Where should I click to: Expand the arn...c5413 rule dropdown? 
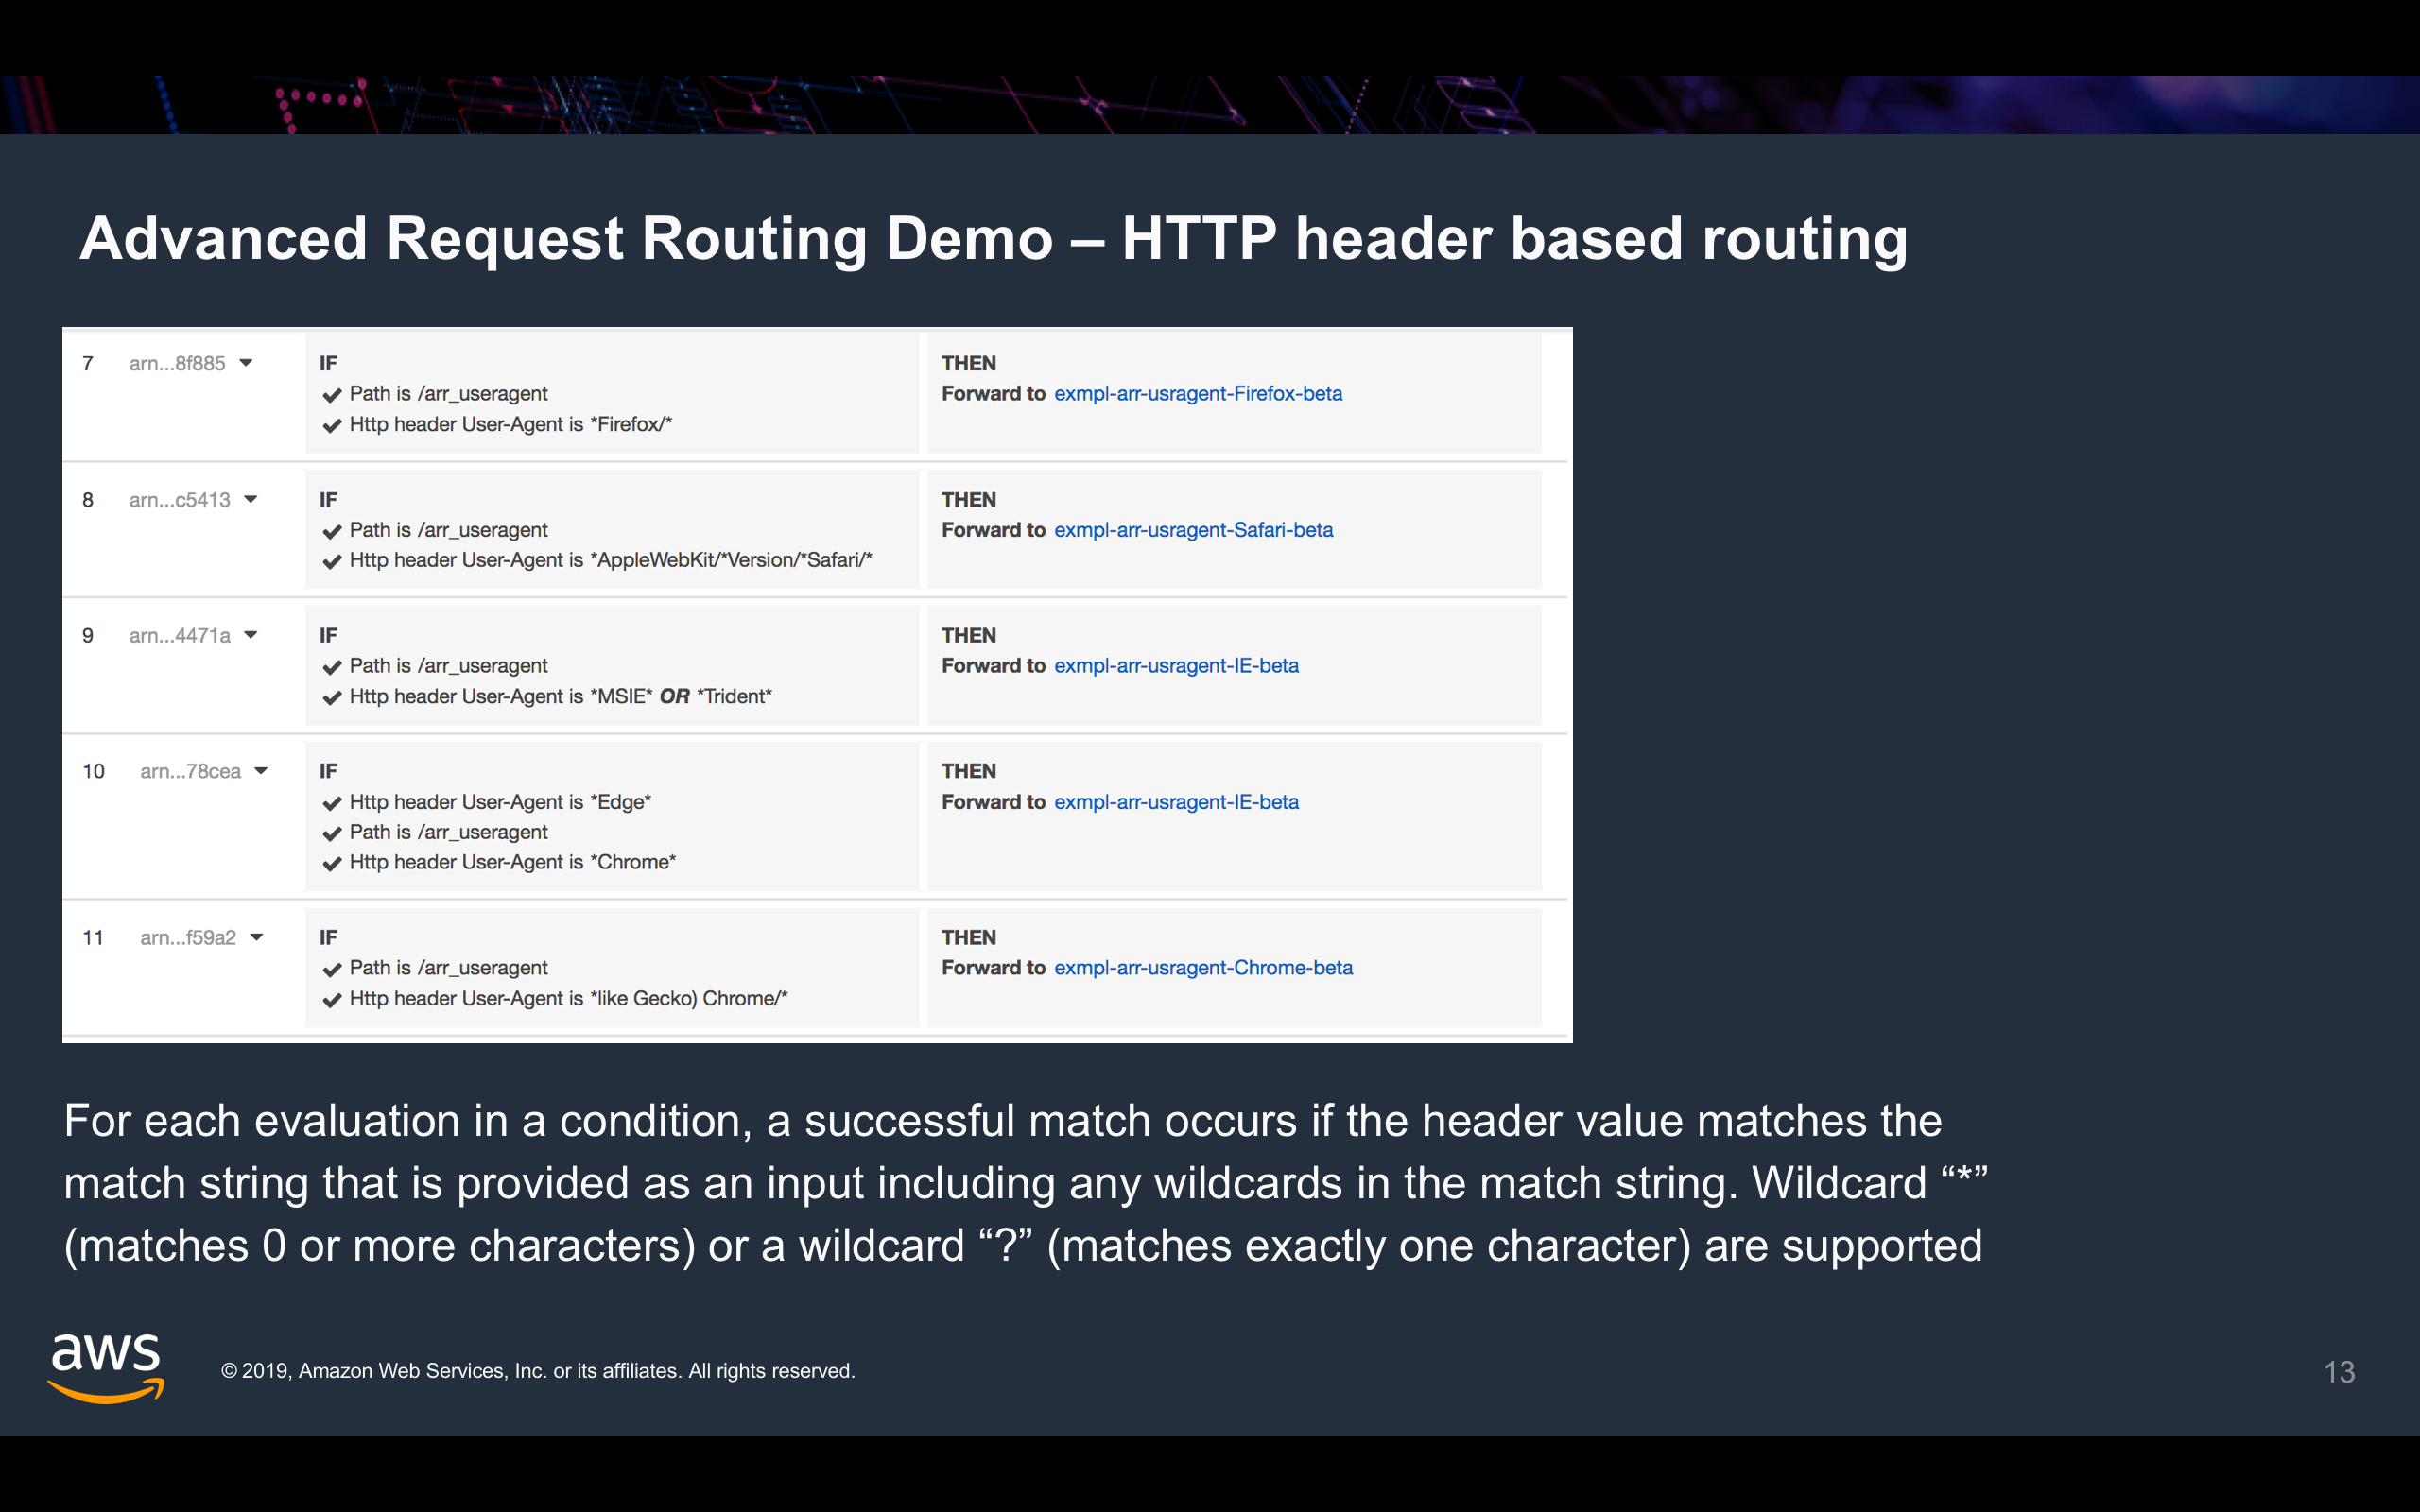[x=251, y=500]
